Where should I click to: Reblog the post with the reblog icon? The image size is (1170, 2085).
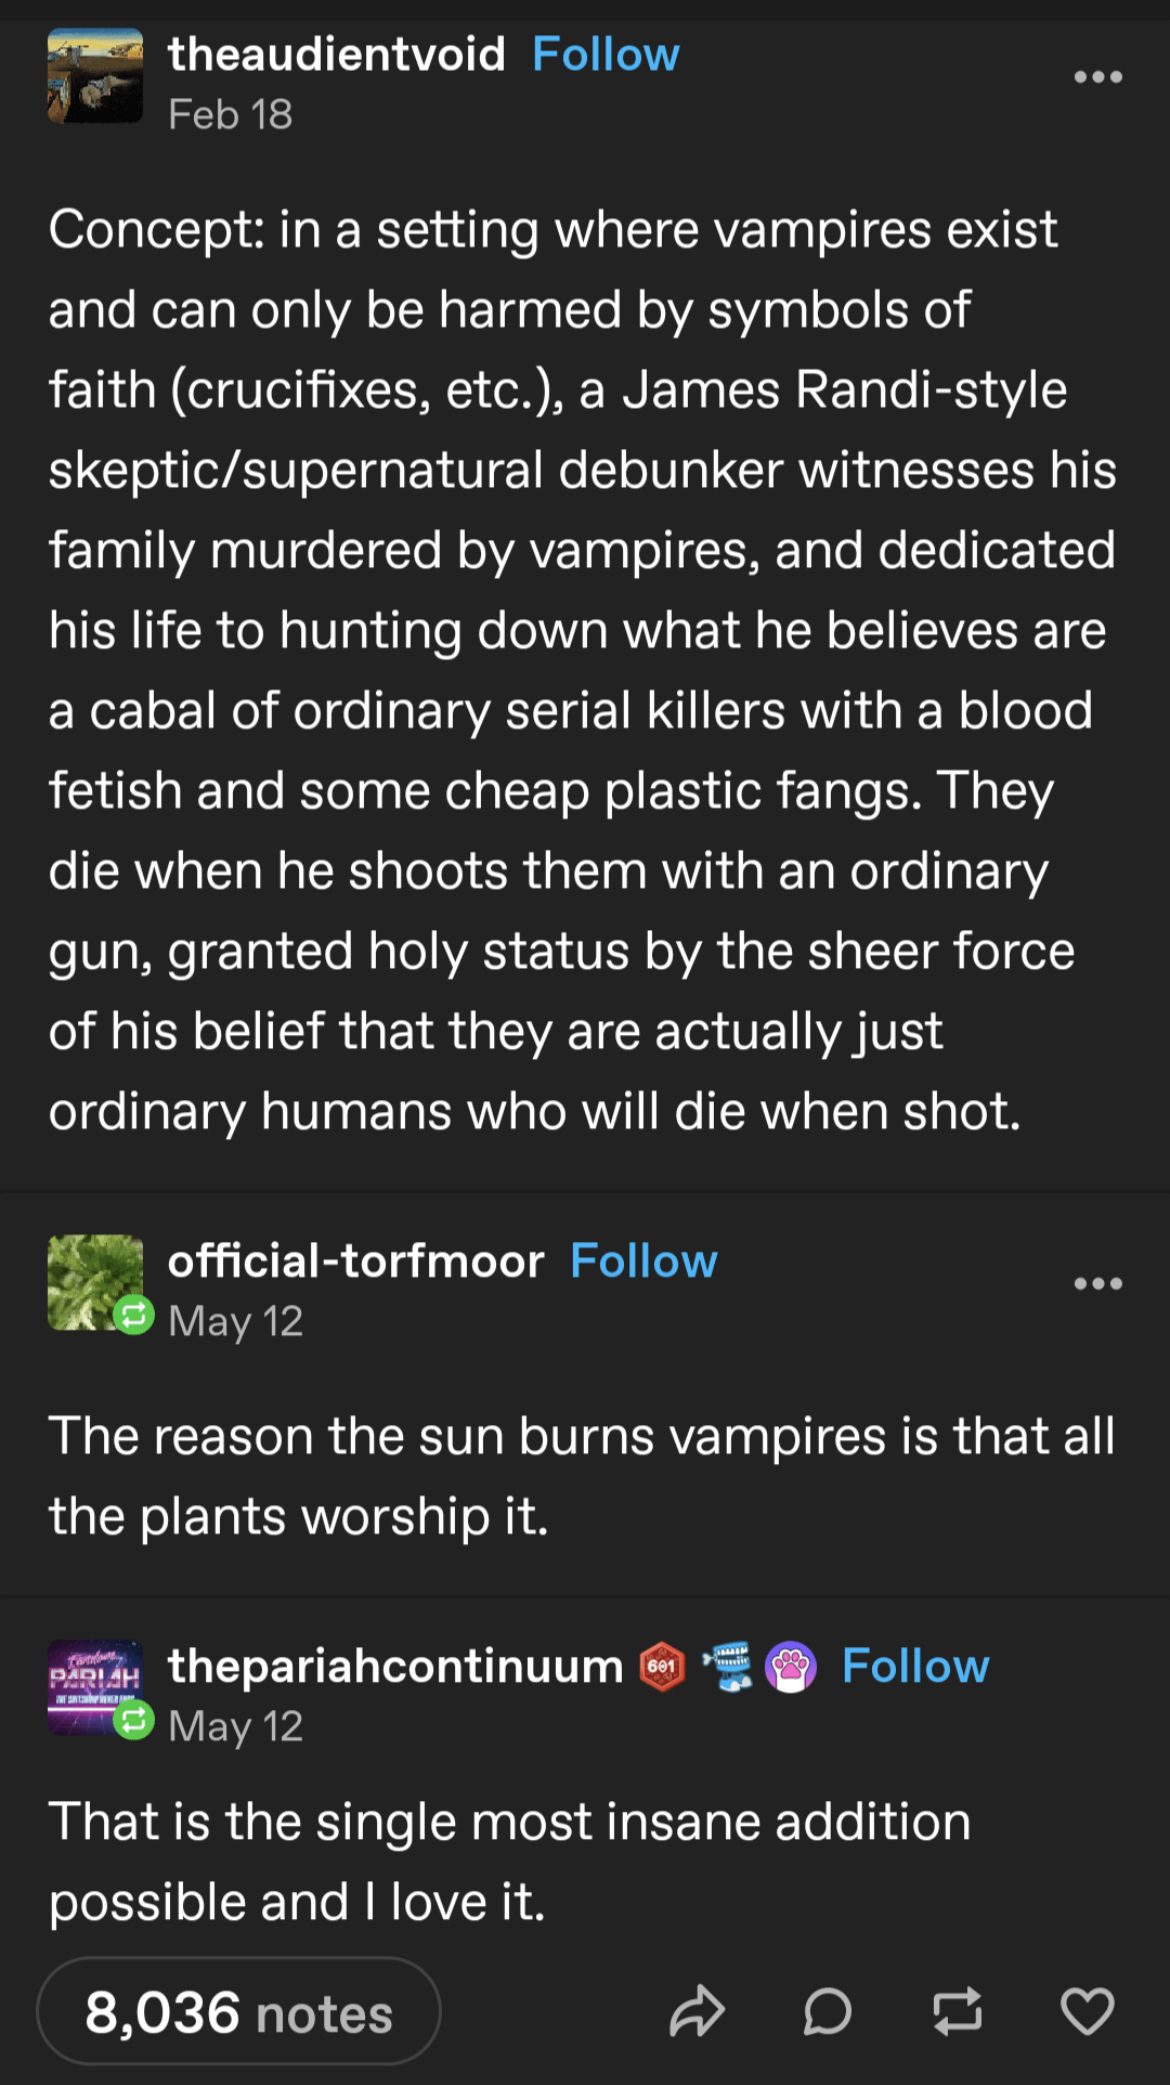(x=957, y=2011)
